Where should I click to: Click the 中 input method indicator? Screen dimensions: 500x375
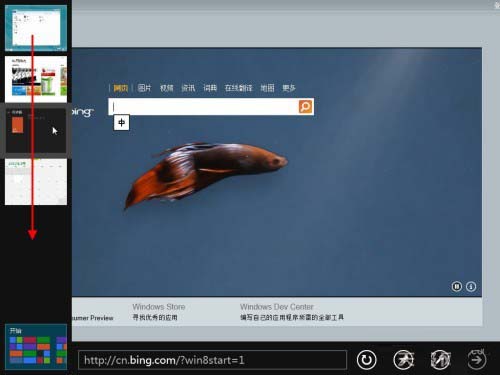click(x=121, y=123)
